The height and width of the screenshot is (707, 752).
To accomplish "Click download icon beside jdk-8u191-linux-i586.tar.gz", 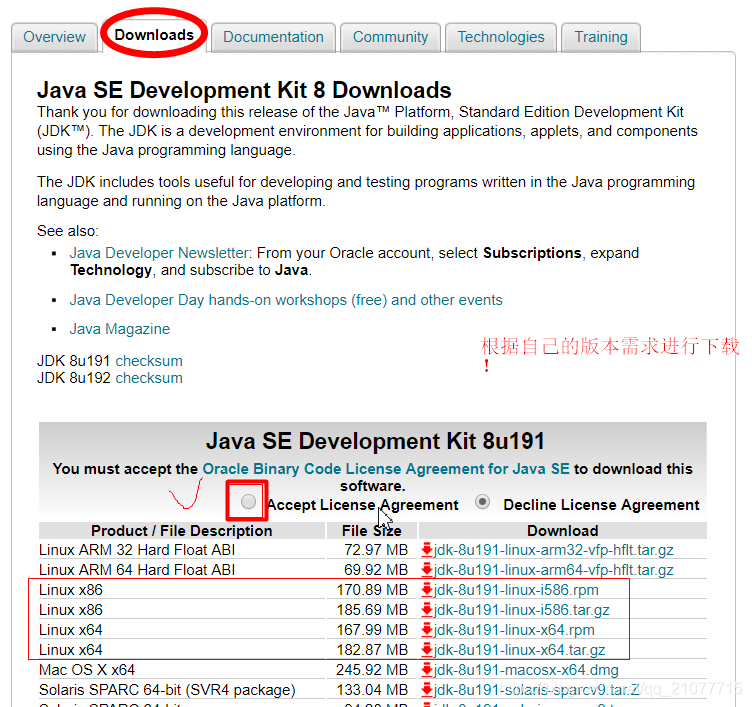I will tap(427, 610).
